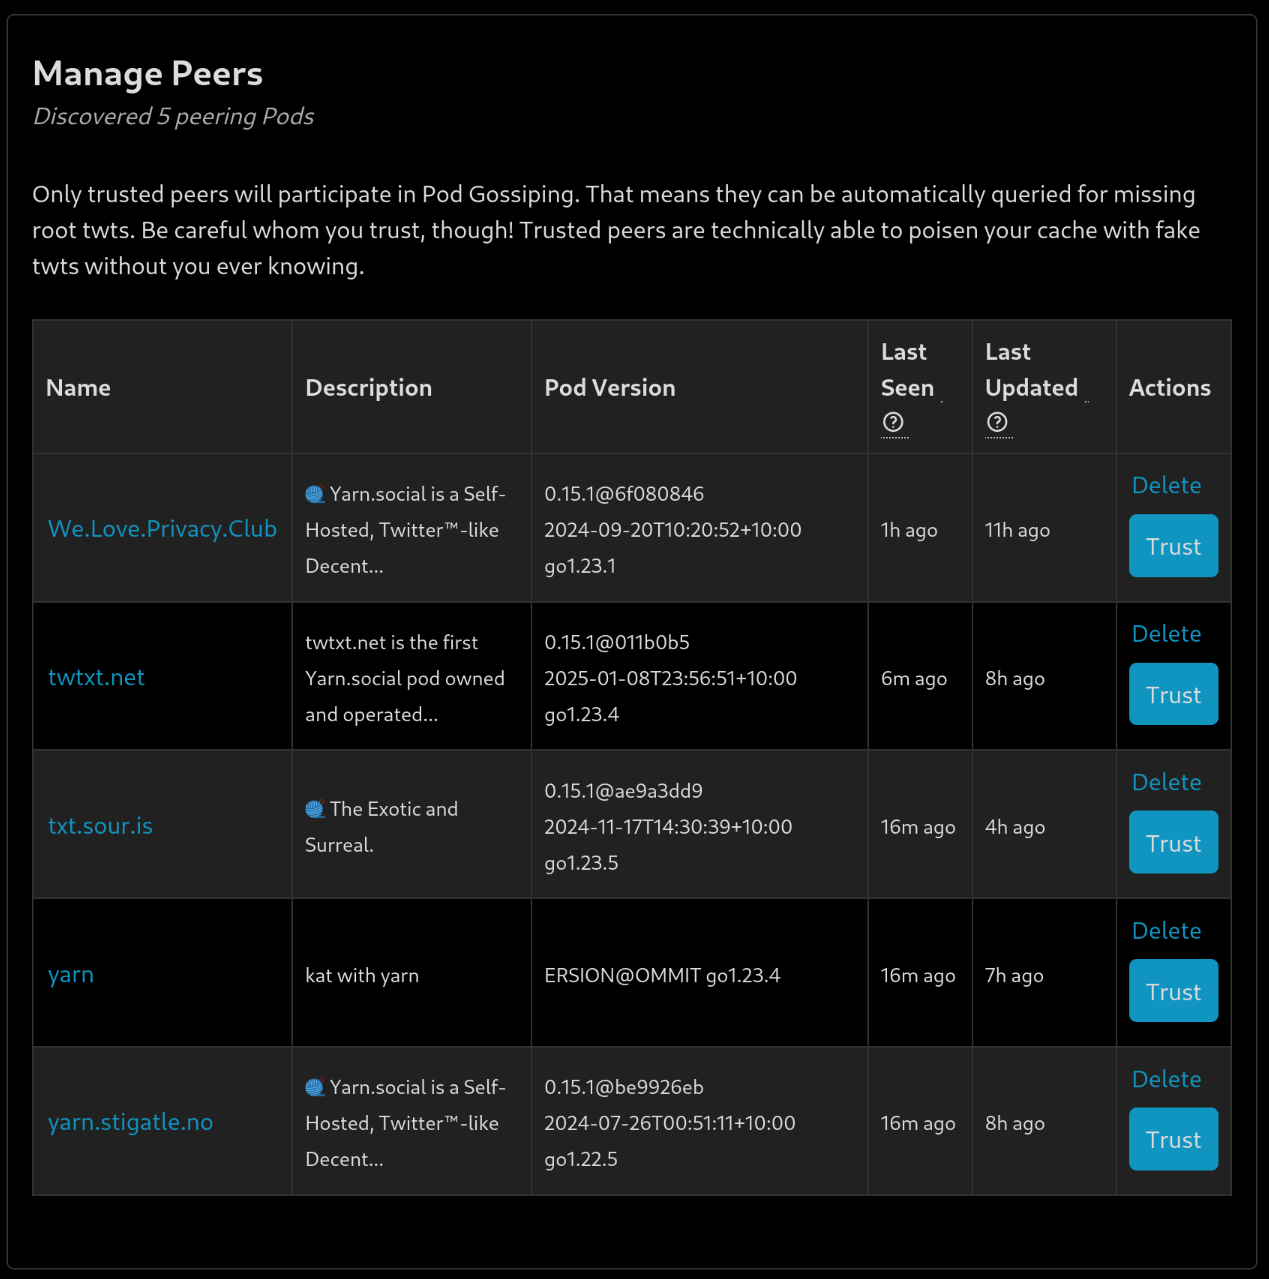Delete the yarn peer

(1166, 931)
